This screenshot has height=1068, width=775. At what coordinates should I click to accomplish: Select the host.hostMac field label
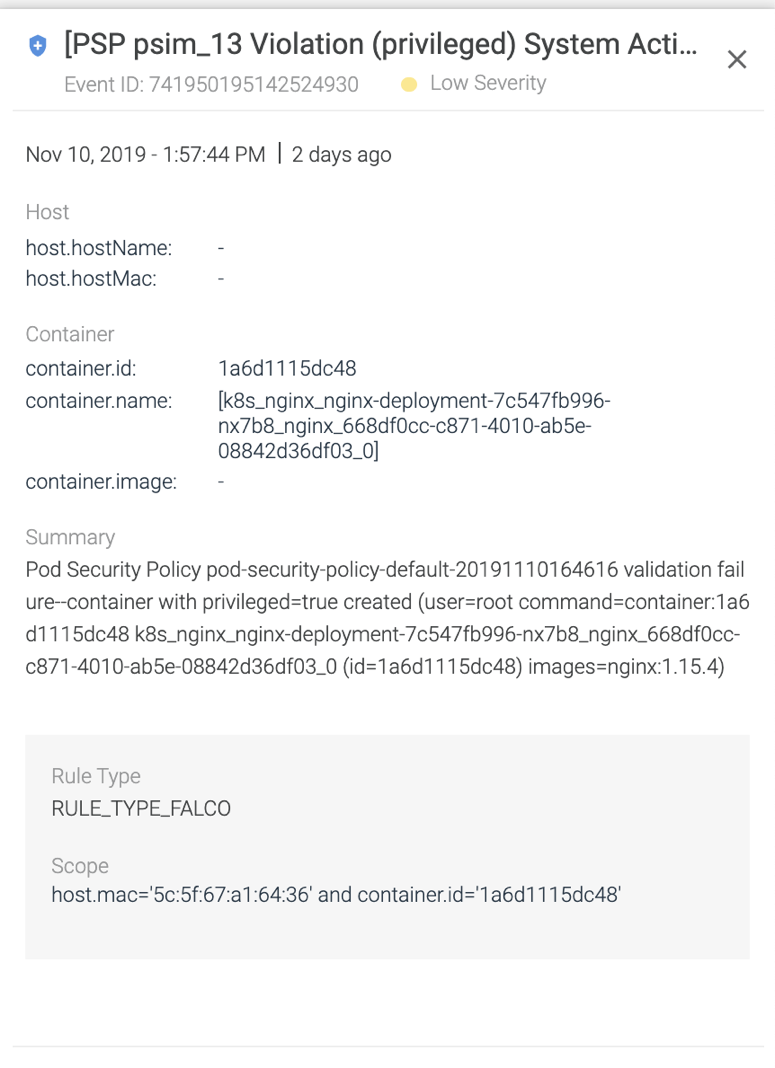coord(91,279)
